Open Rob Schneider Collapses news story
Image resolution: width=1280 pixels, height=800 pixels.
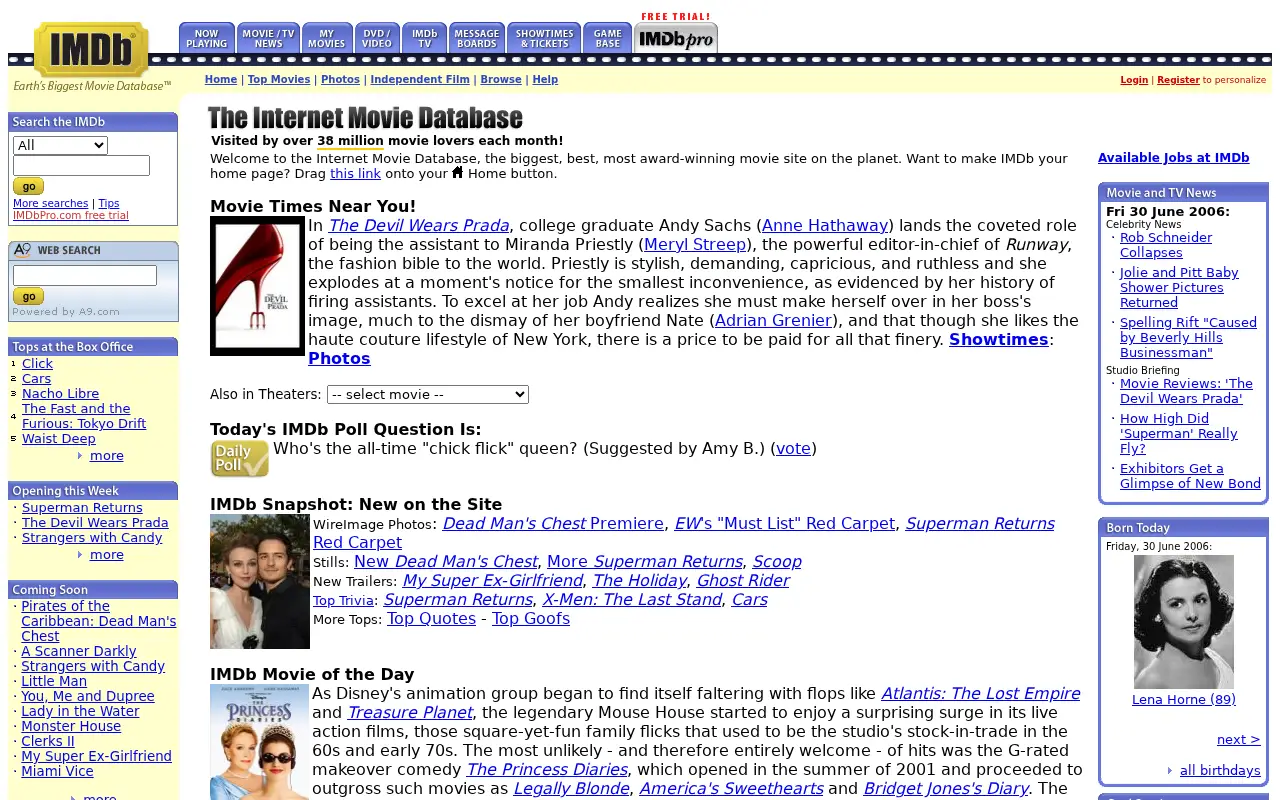(1166, 245)
